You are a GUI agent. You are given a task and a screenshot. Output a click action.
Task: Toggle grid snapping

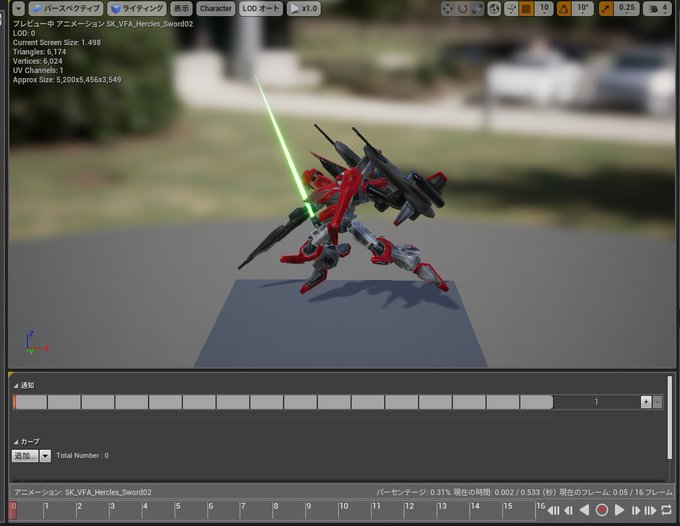[526, 8]
